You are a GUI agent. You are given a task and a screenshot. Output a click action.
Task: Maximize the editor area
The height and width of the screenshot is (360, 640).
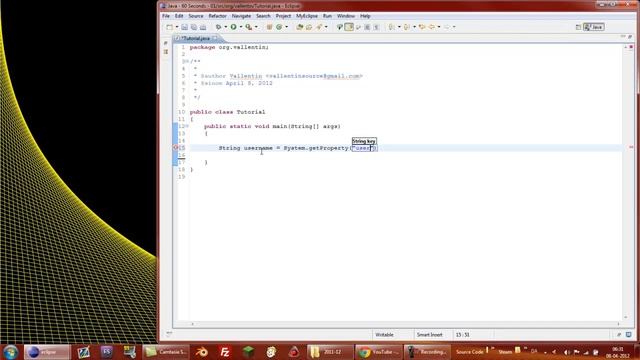tap(630, 37)
